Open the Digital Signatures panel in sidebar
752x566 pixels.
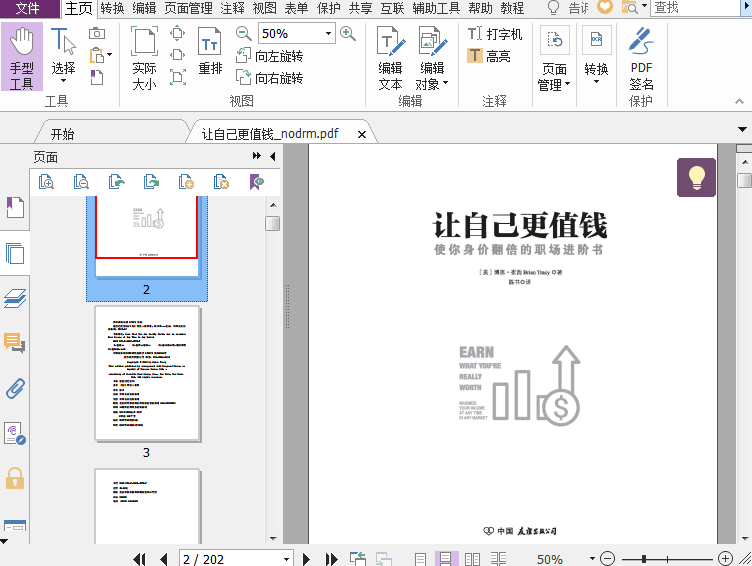(x=15, y=434)
